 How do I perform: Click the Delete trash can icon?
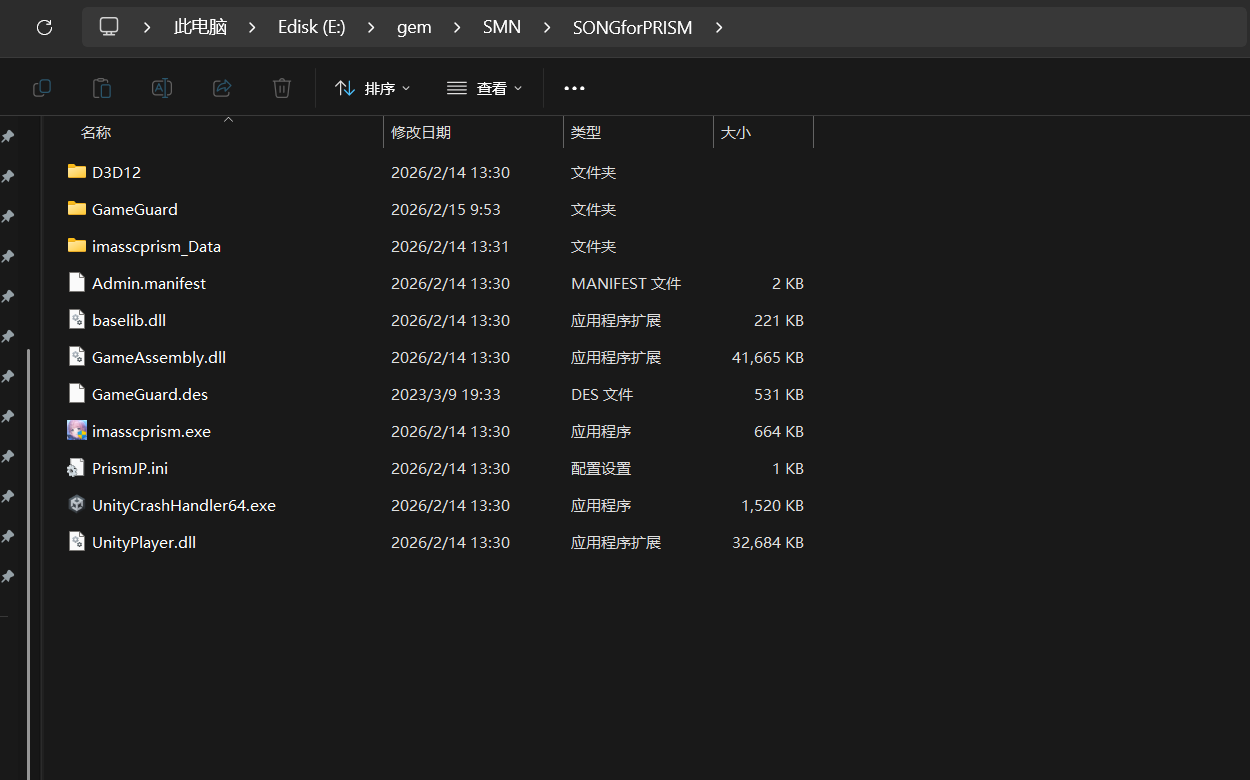(x=282, y=88)
